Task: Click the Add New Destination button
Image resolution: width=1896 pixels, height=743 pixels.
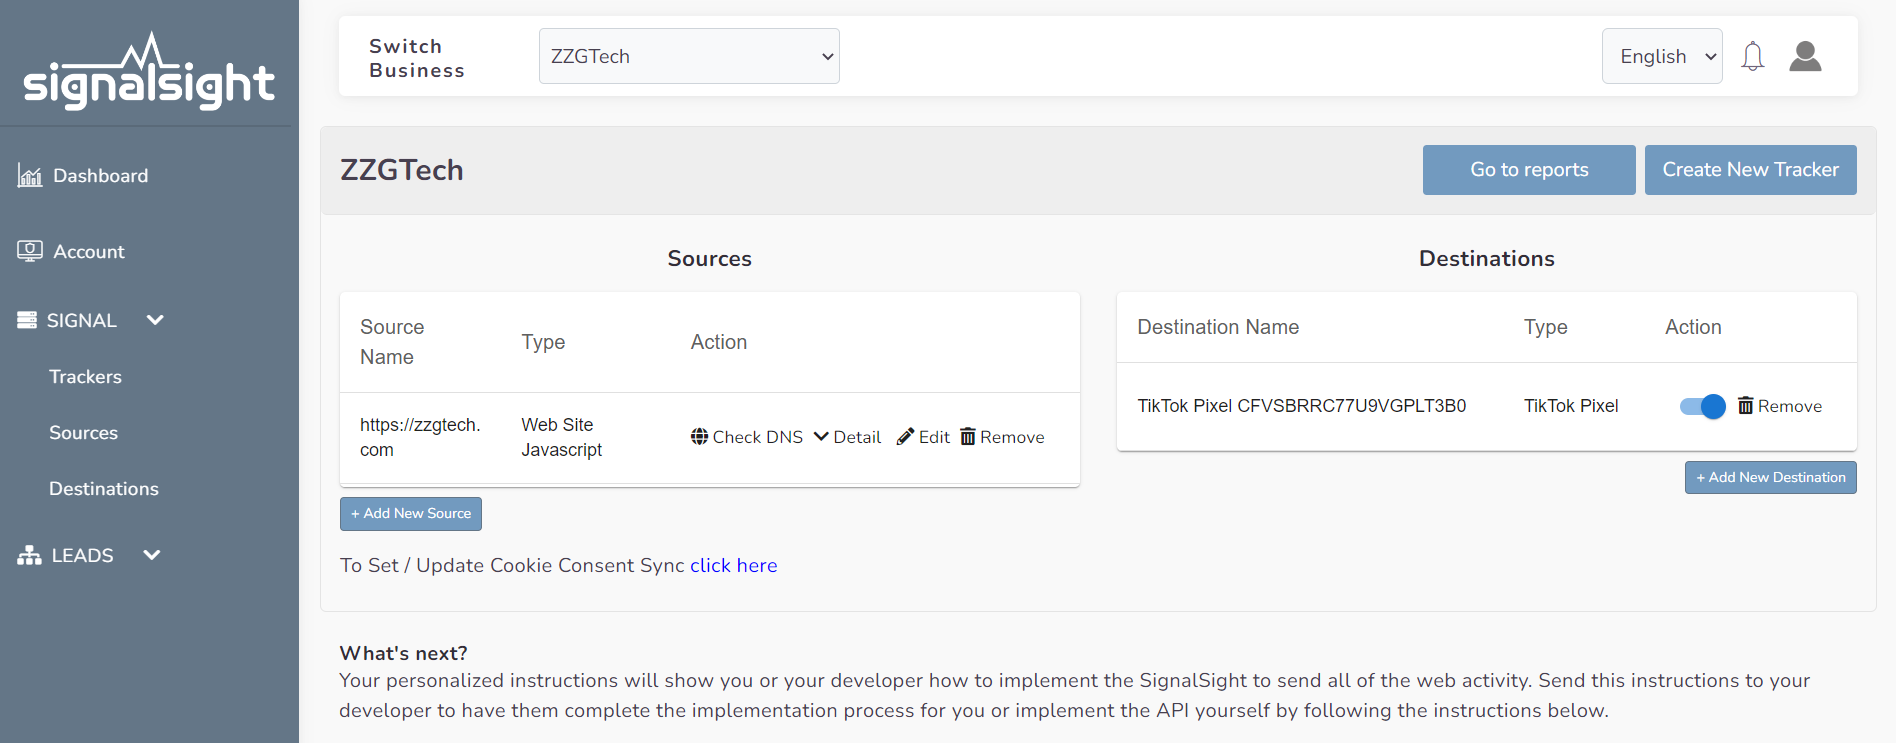Action: pos(1770,478)
